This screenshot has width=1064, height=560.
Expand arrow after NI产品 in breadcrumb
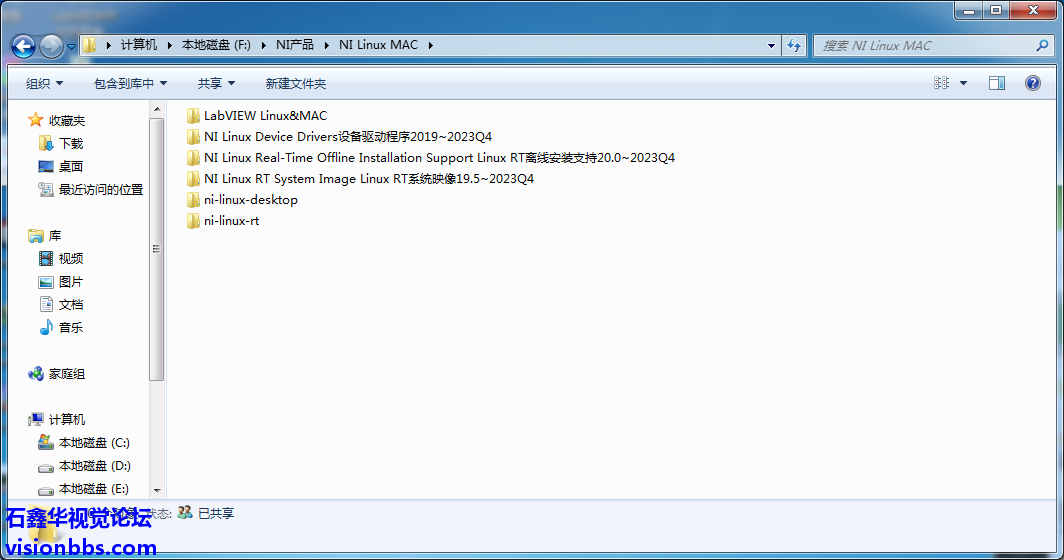326,45
